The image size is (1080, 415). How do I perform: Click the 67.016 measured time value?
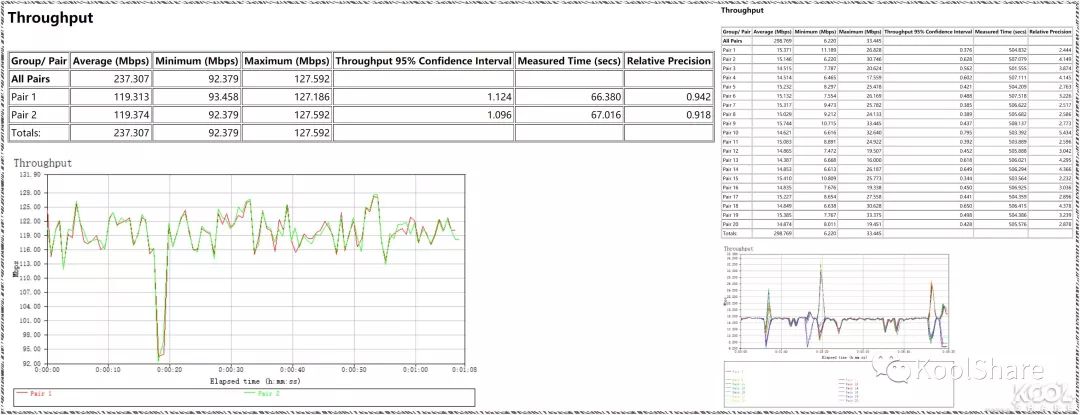(x=605, y=115)
